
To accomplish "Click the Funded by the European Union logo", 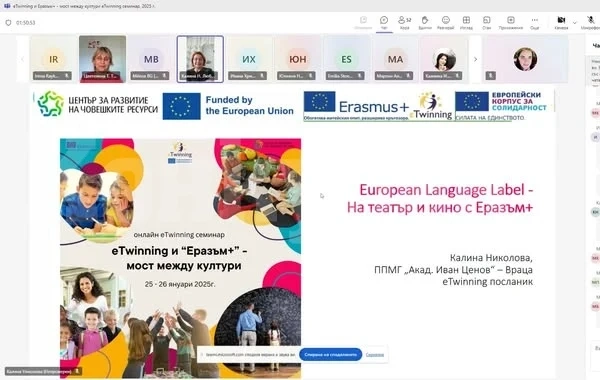I will pos(228,106).
